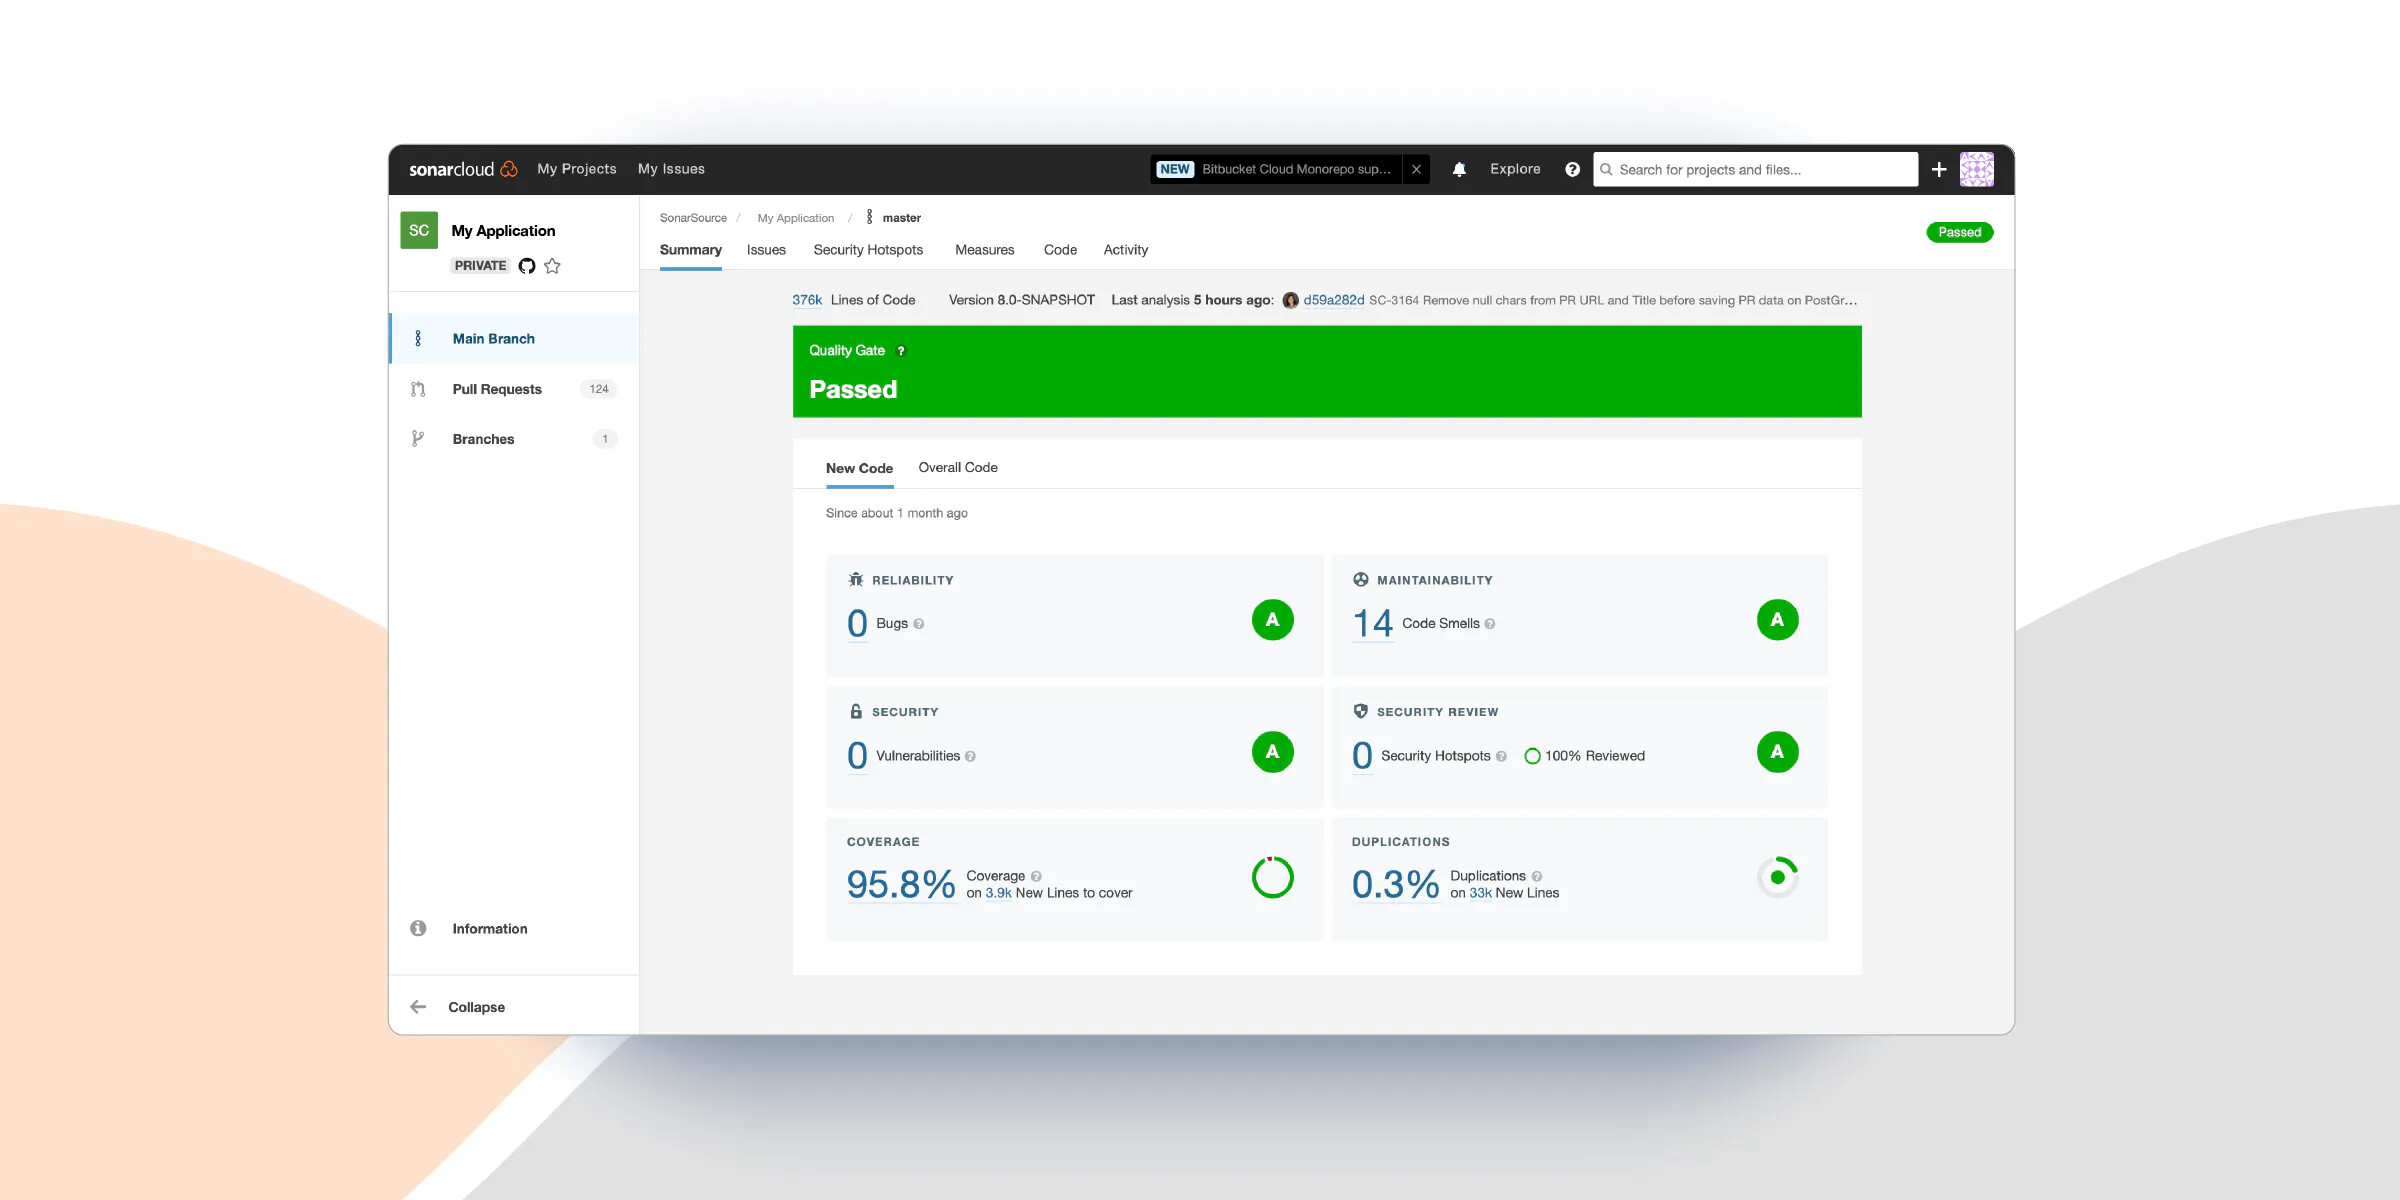The width and height of the screenshot is (2400, 1200).
Task: Click the GitHub icon under My Application
Action: tap(527, 266)
